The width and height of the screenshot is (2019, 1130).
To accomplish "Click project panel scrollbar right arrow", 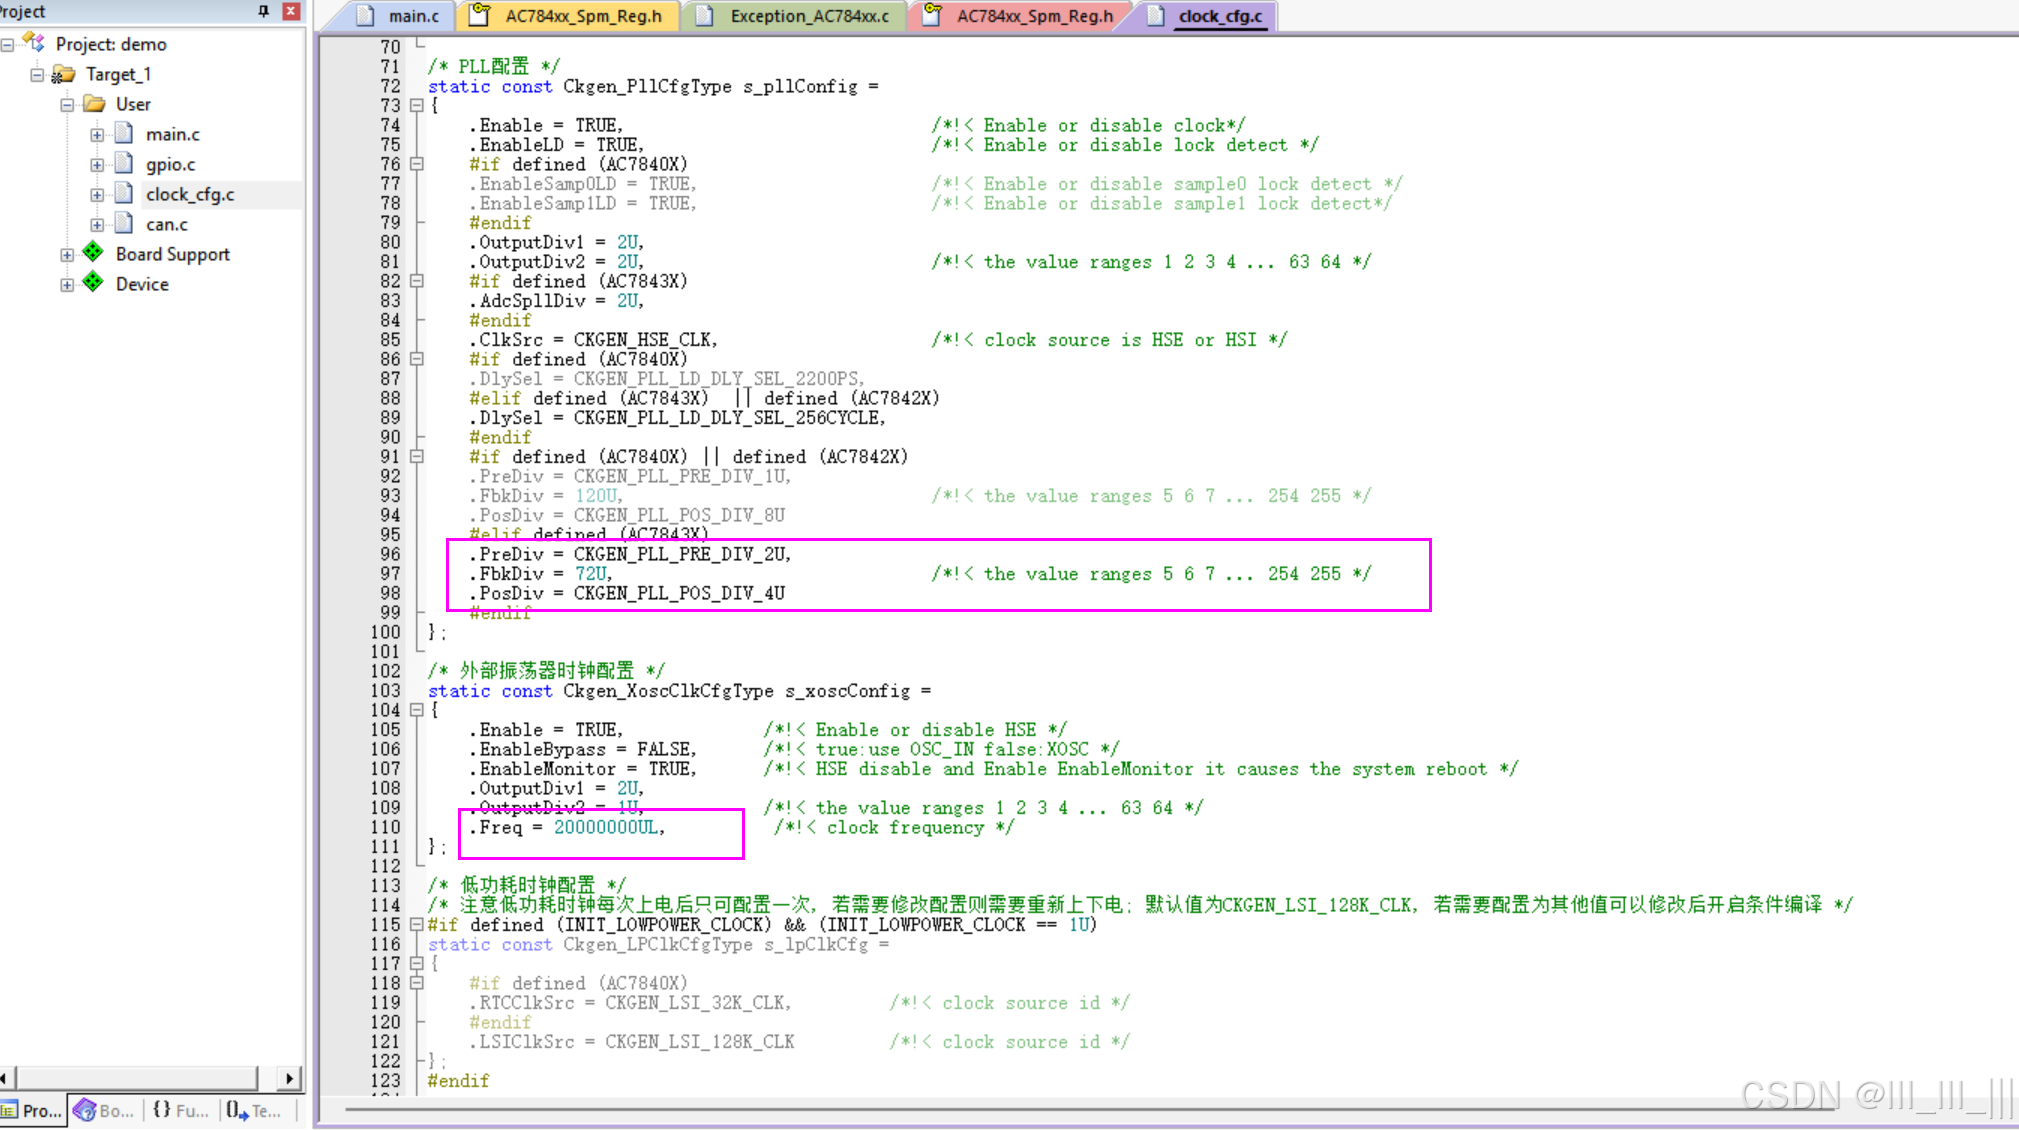I will pos(290,1078).
